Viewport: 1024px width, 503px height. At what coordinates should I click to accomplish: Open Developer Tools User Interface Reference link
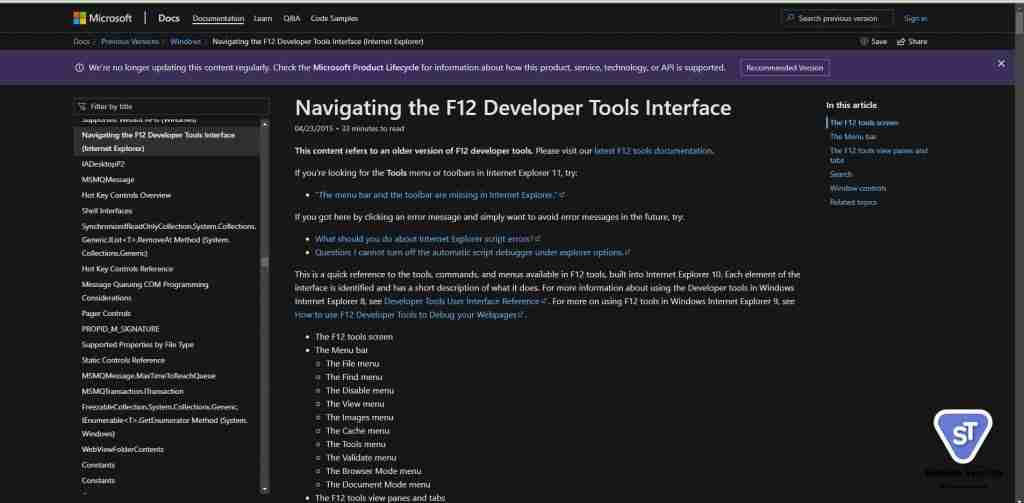465,302
